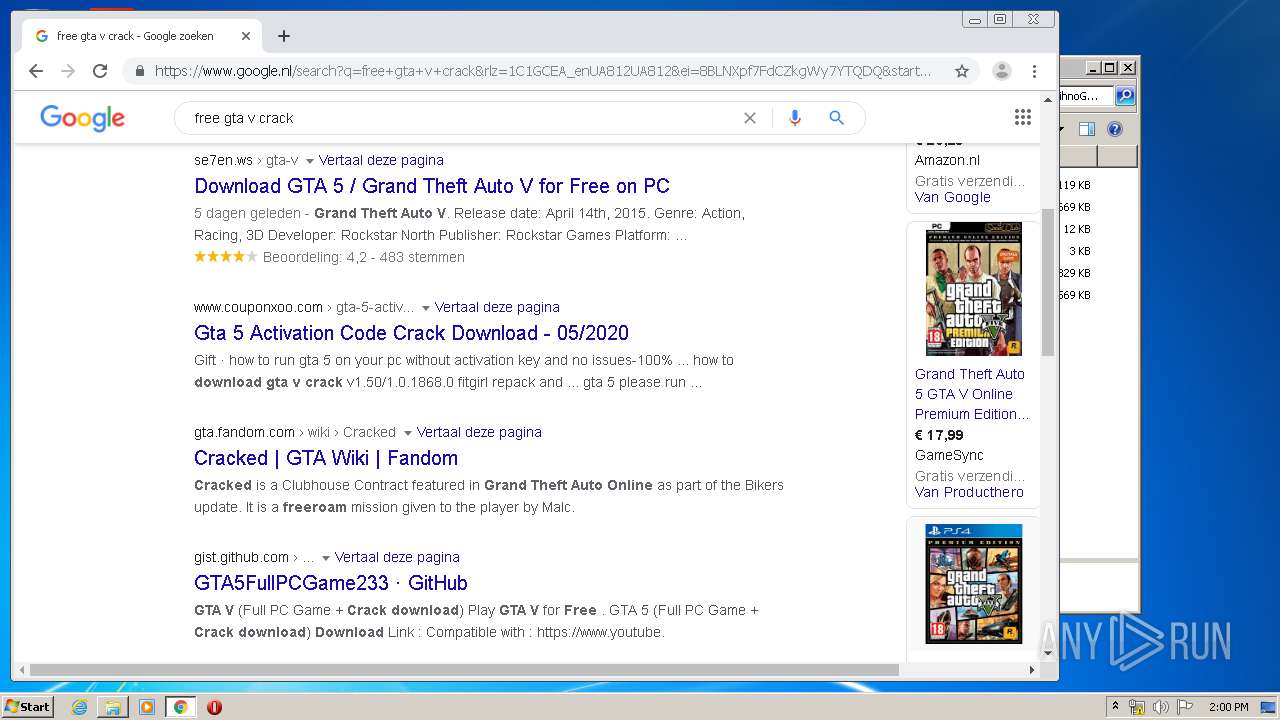The height and width of the screenshot is (720, 1280).
Task: Click the Chrome forward arrow
Action: (x=68, y=71)
